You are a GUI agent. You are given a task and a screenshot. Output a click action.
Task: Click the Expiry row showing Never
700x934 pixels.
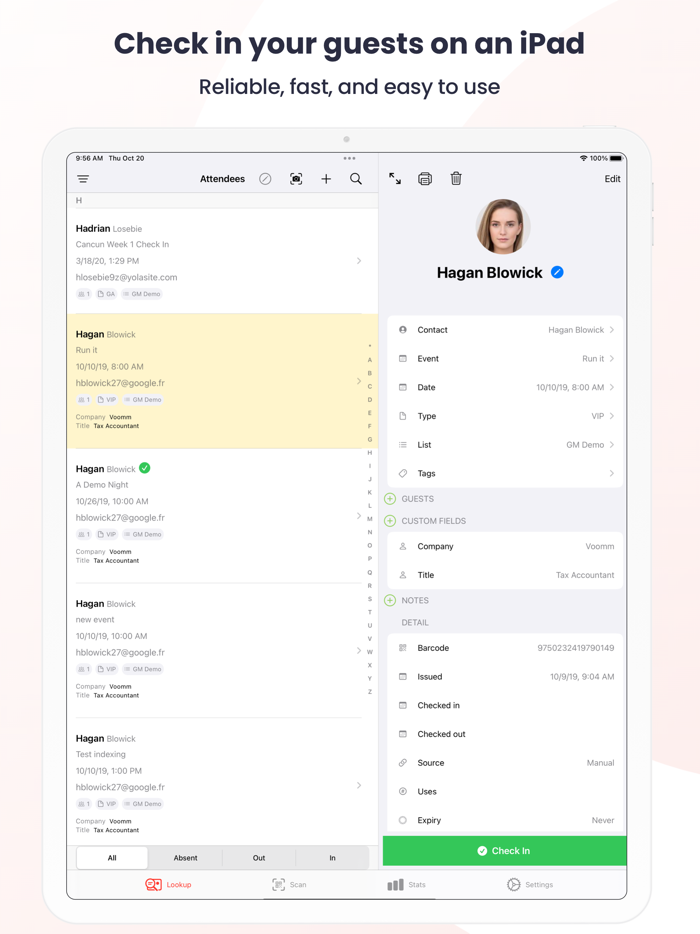coord(505,820)
